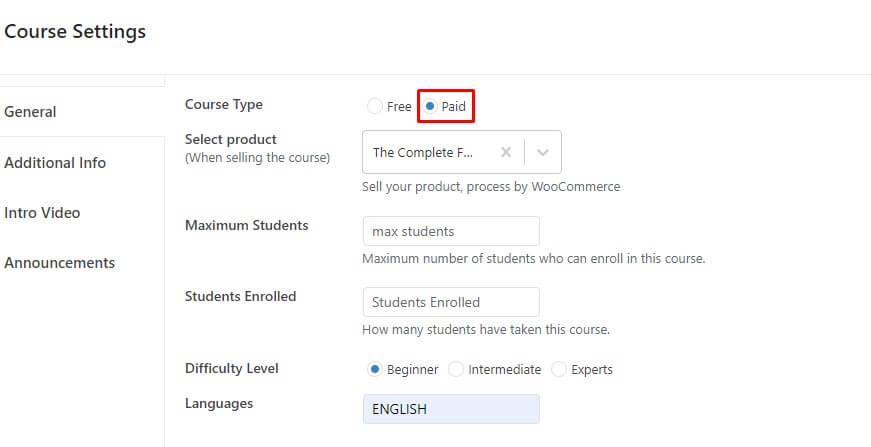Viewport: 871px width, 447px height.
Task: Open The Complete F... product combo box
Action: coord(430,153)
